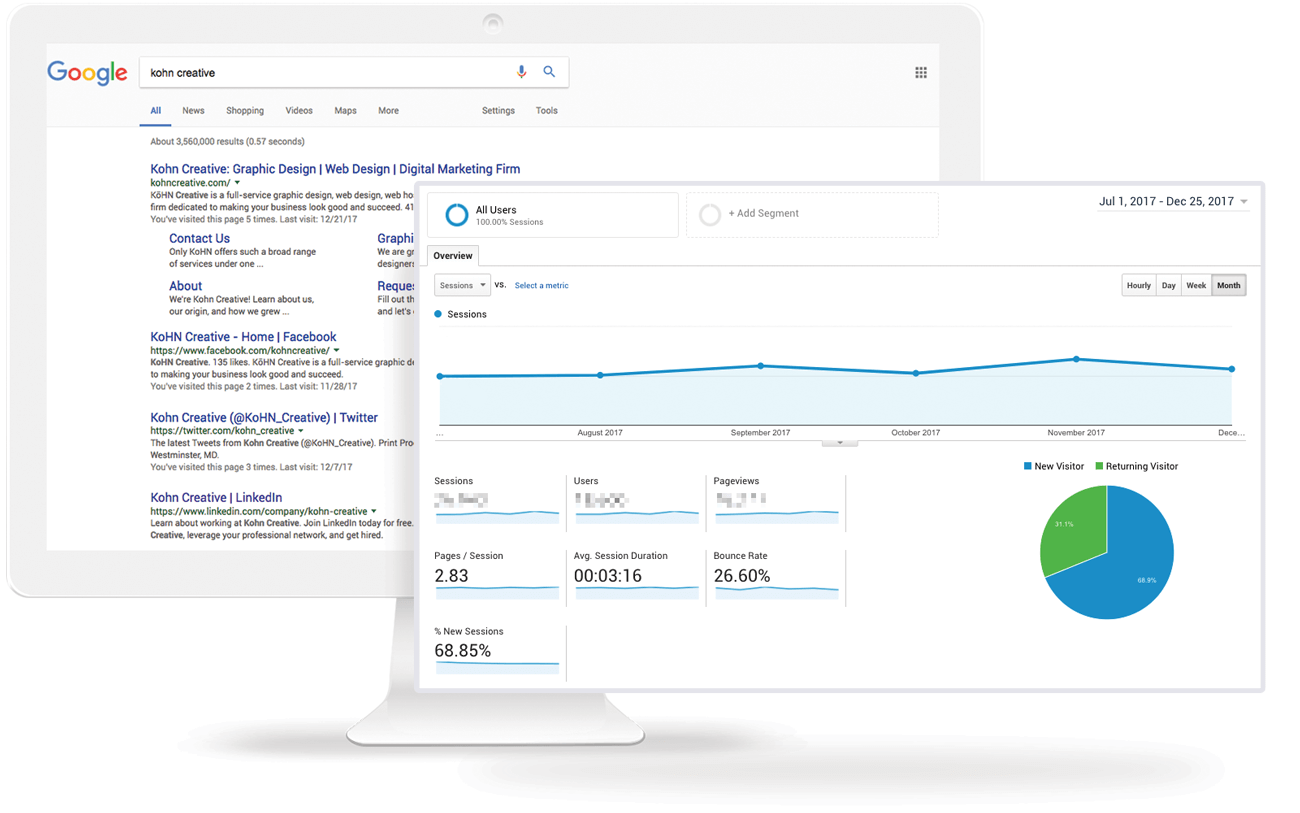Viewport: 1300px width, 813px height.
Task: Click the chart collapse handle below the graph
Action: click(x=840, y=443)
